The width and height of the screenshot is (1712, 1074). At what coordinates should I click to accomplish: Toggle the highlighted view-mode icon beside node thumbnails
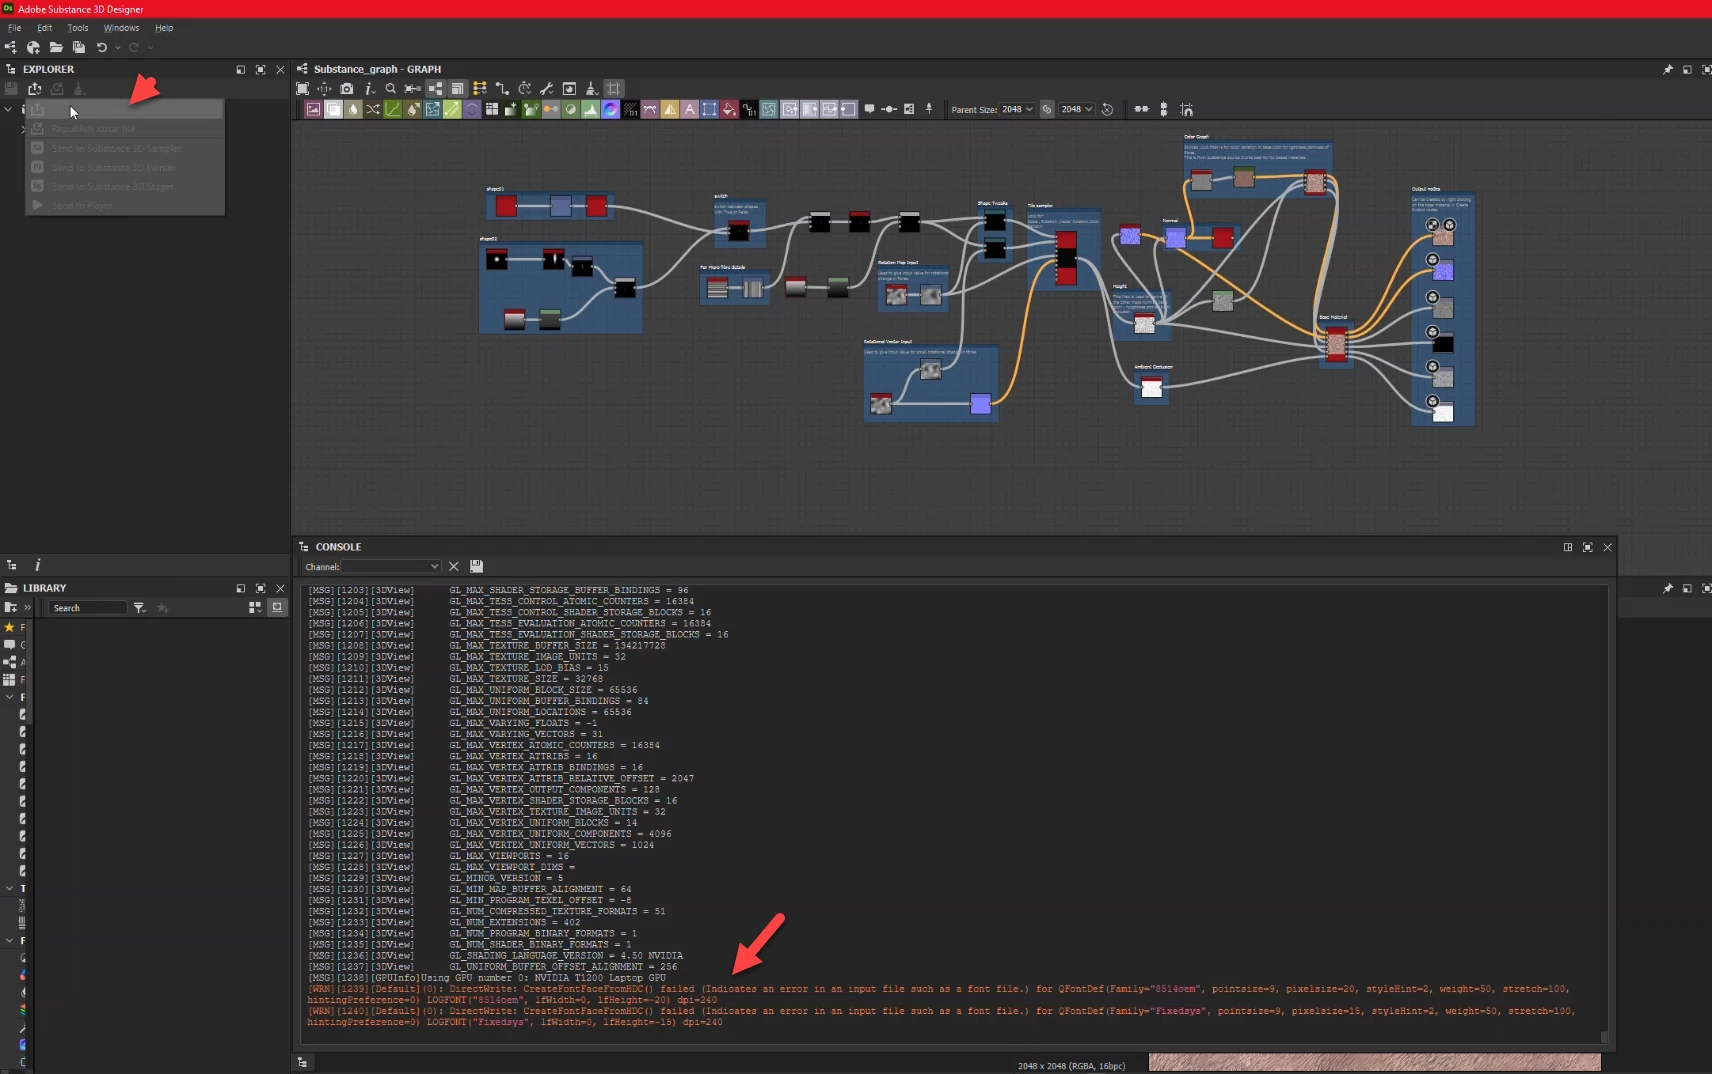457,89
